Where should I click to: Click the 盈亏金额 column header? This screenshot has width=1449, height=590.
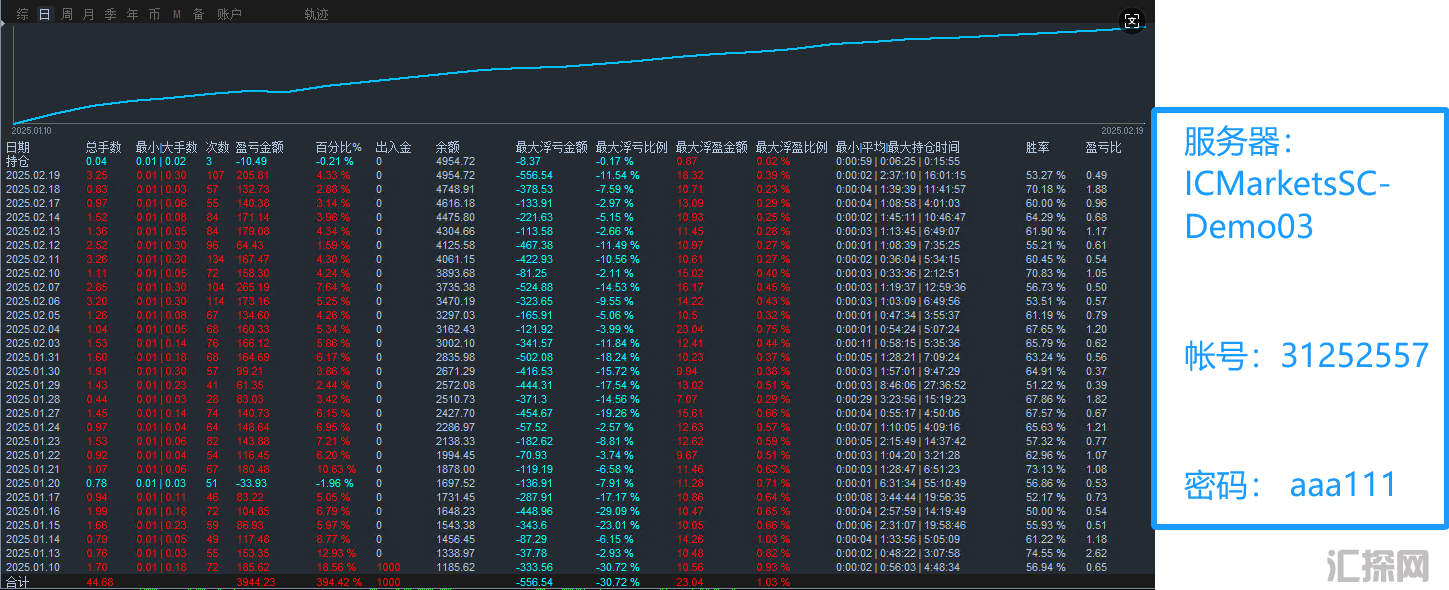[260, 147]
